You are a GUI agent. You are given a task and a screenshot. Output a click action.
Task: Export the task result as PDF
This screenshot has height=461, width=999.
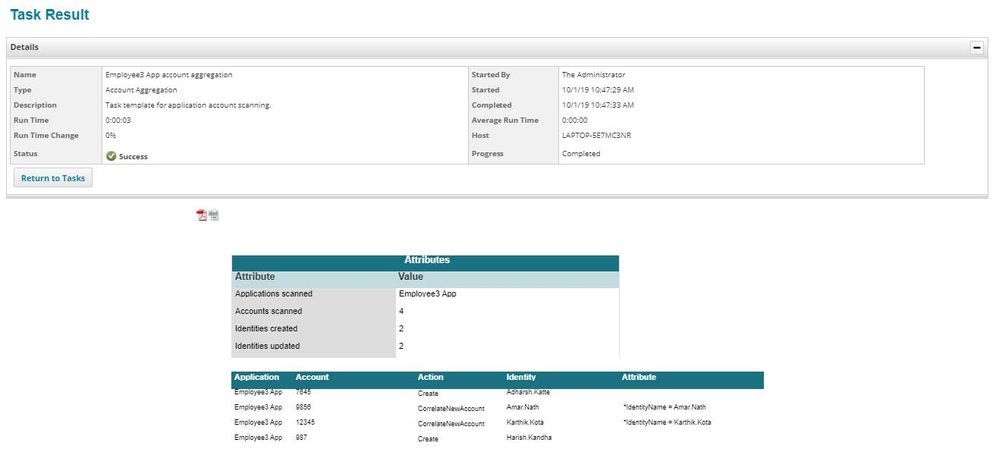[201, 215]
